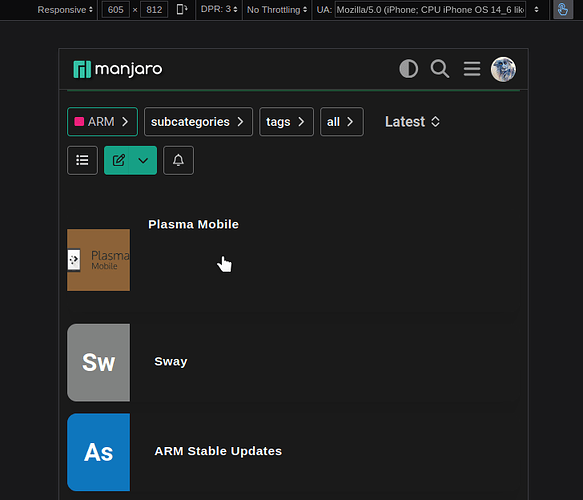The width and height of the screenshot is (583, 500).
Task: Open user agent stepper arrows
Action: (536, 10)
